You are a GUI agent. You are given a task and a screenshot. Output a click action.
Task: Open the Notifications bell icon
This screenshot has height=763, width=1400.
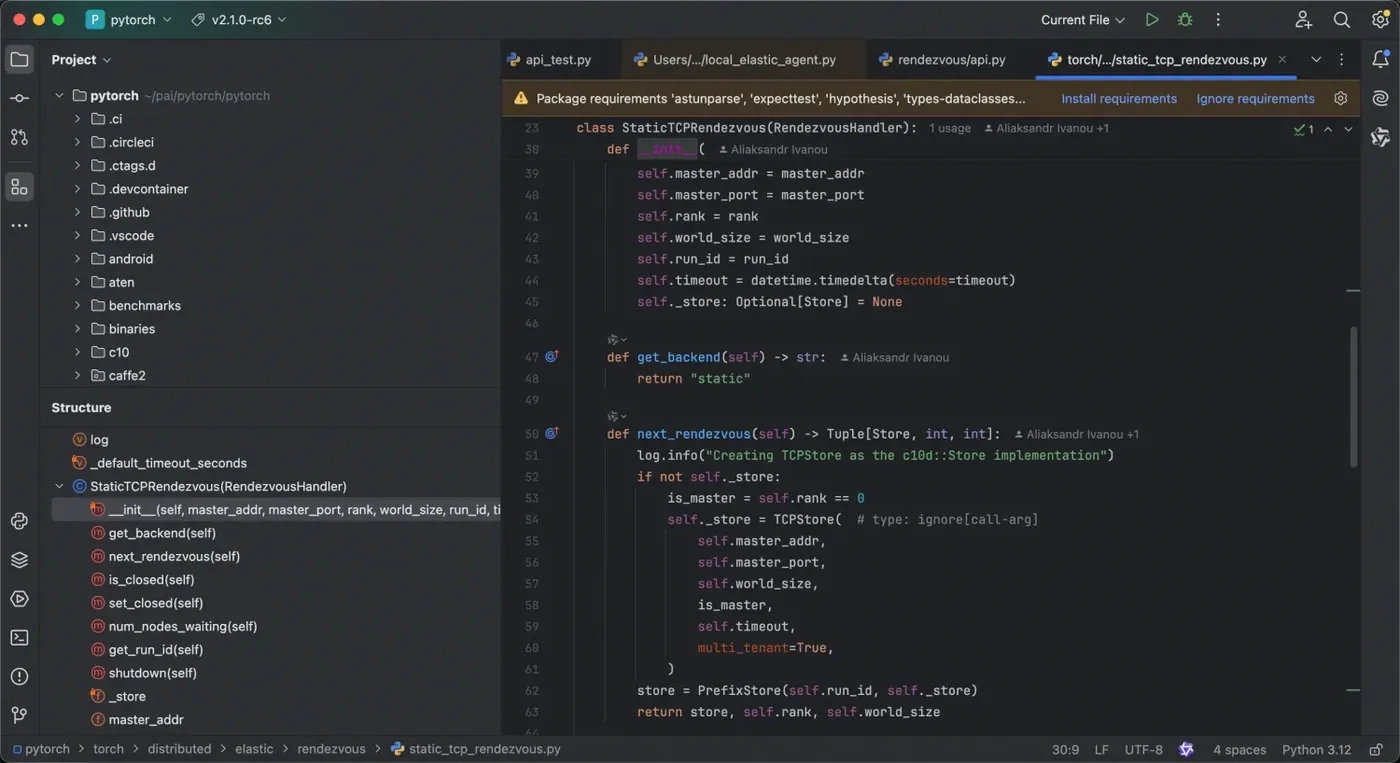(x=1380, y=60)
